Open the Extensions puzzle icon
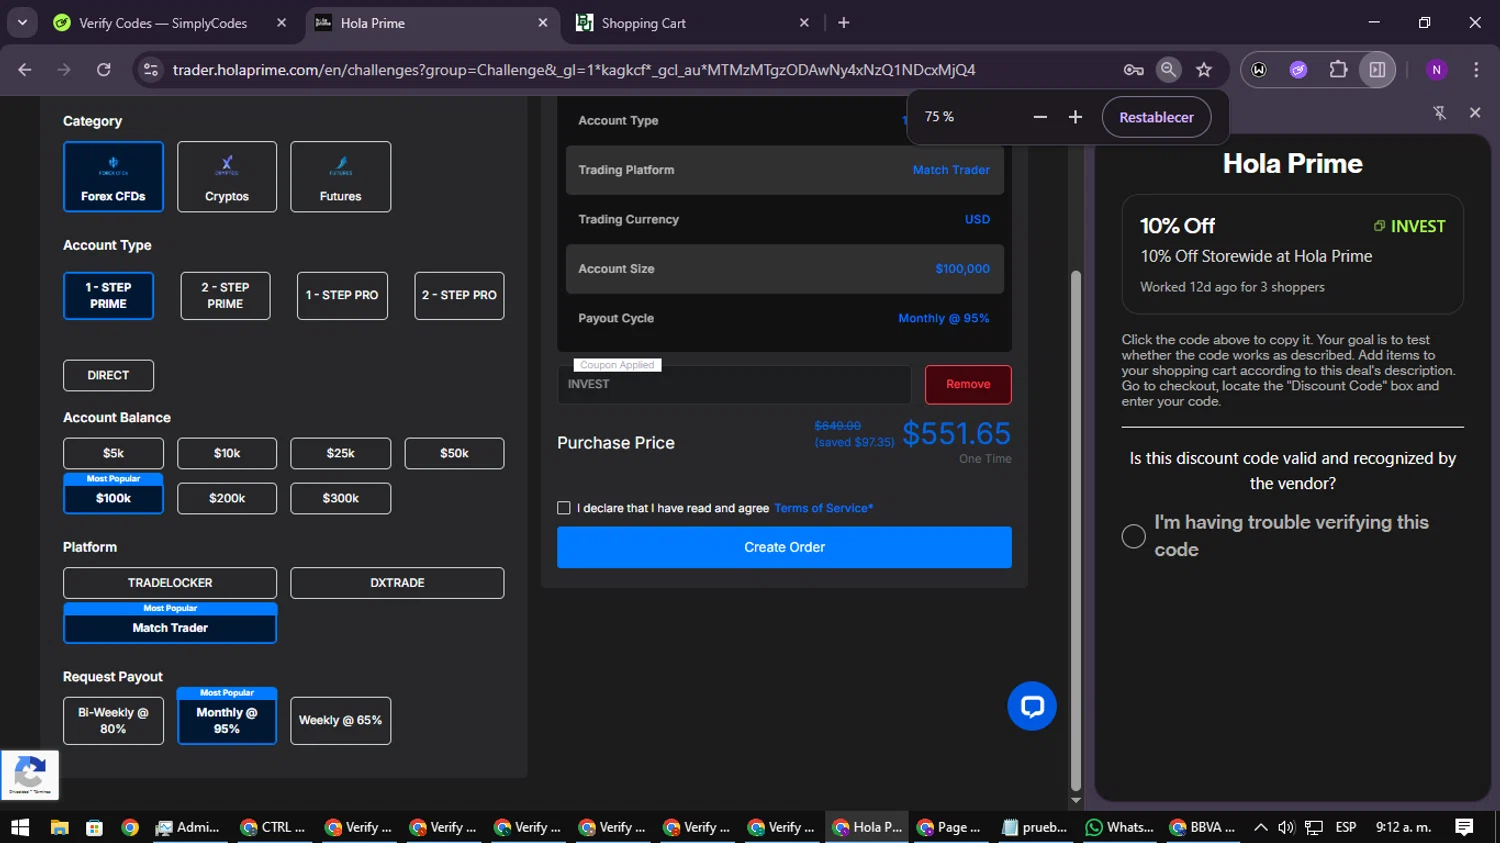 click(1338, 69)
